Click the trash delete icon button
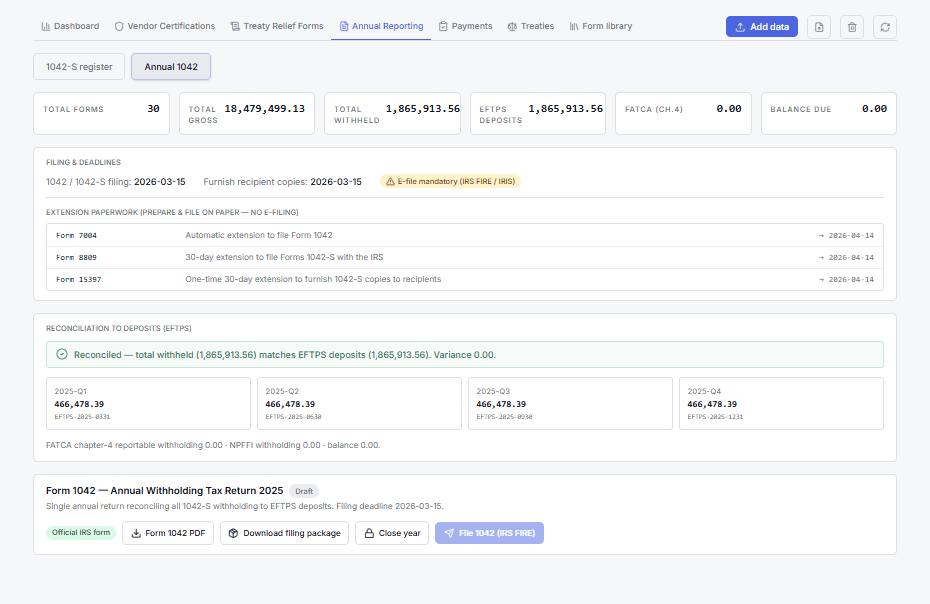 [x=852, y=27]
